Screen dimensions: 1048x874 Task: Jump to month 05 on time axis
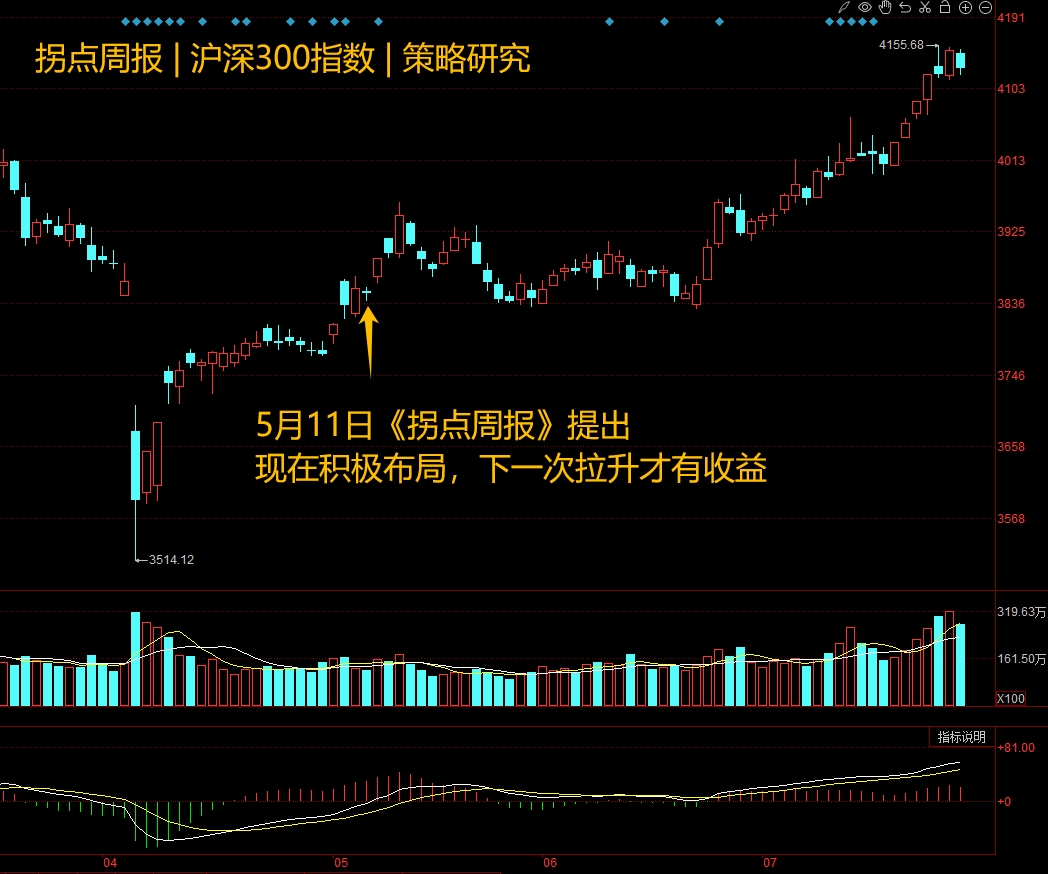click(341, 863)
